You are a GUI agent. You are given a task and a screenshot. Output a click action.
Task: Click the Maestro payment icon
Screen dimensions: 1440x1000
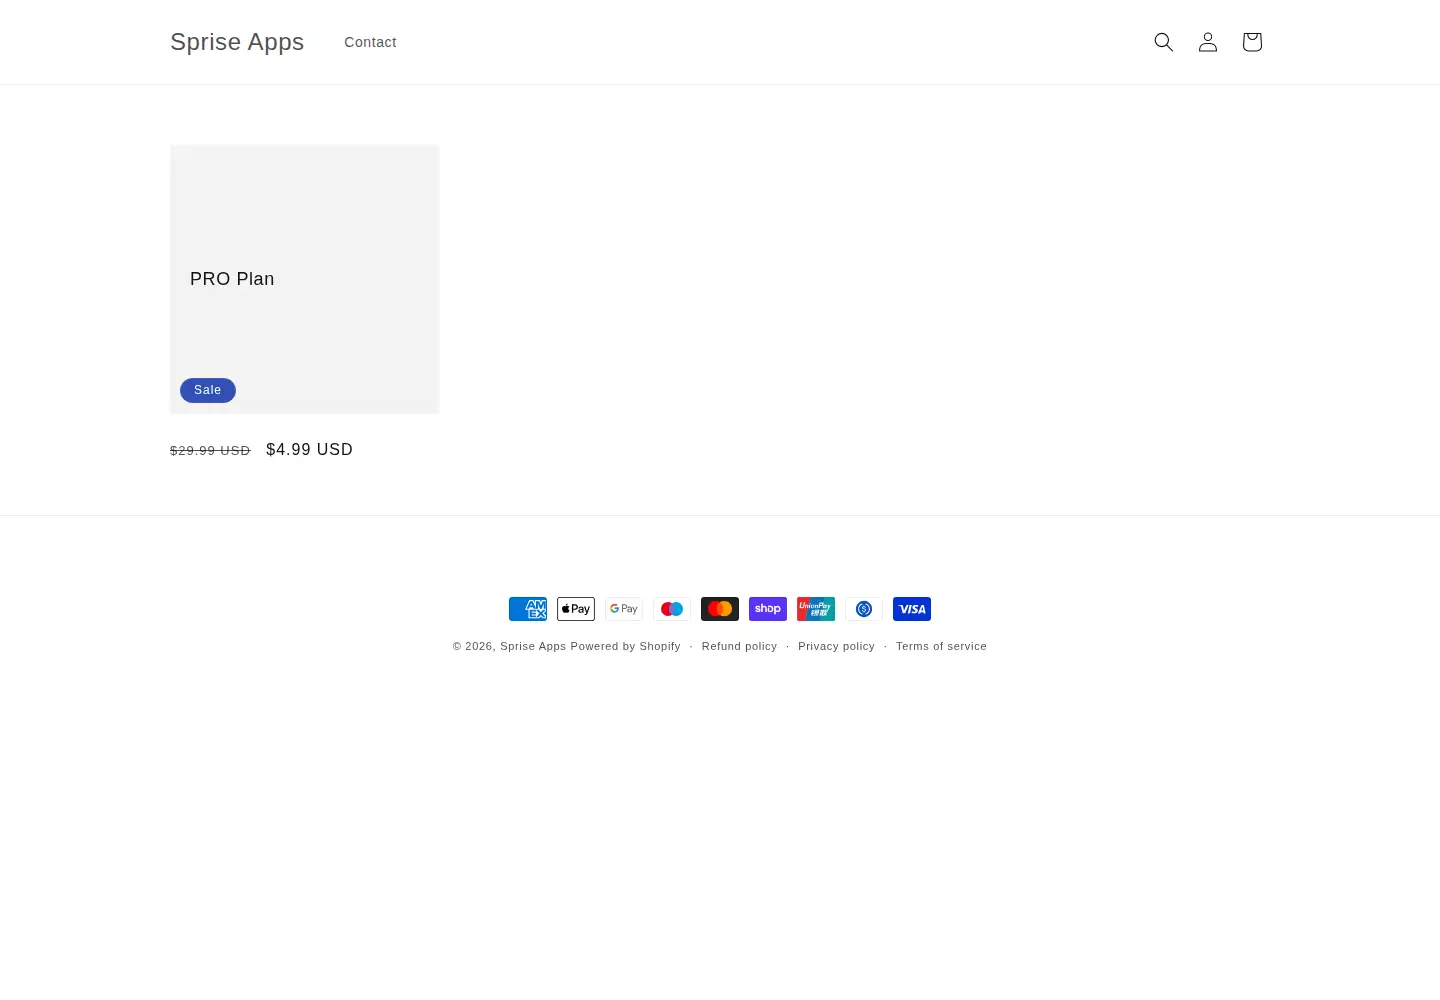(x=672, y=609)
